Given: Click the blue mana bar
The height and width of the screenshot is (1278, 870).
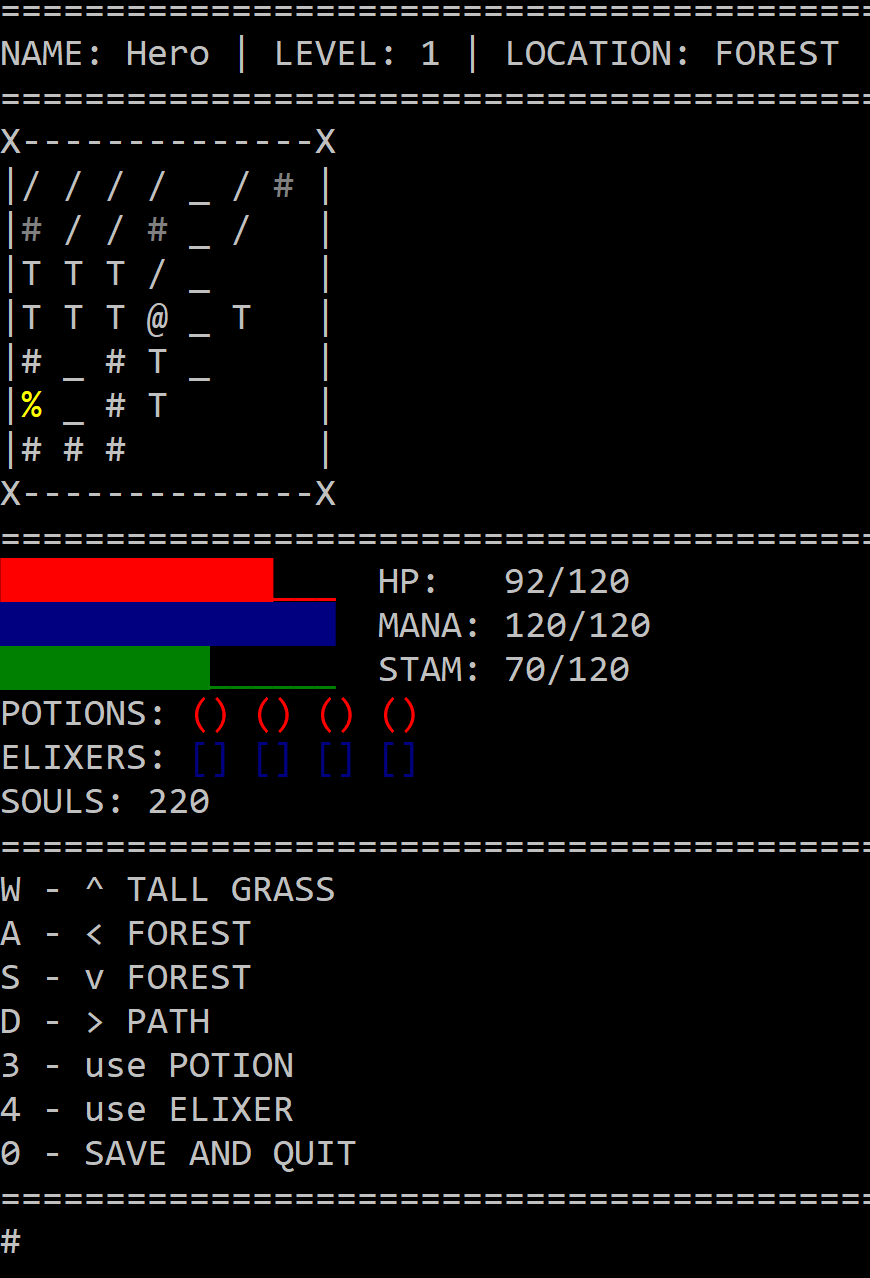Looking at the screenshot, I should click(x=168, y=623).
